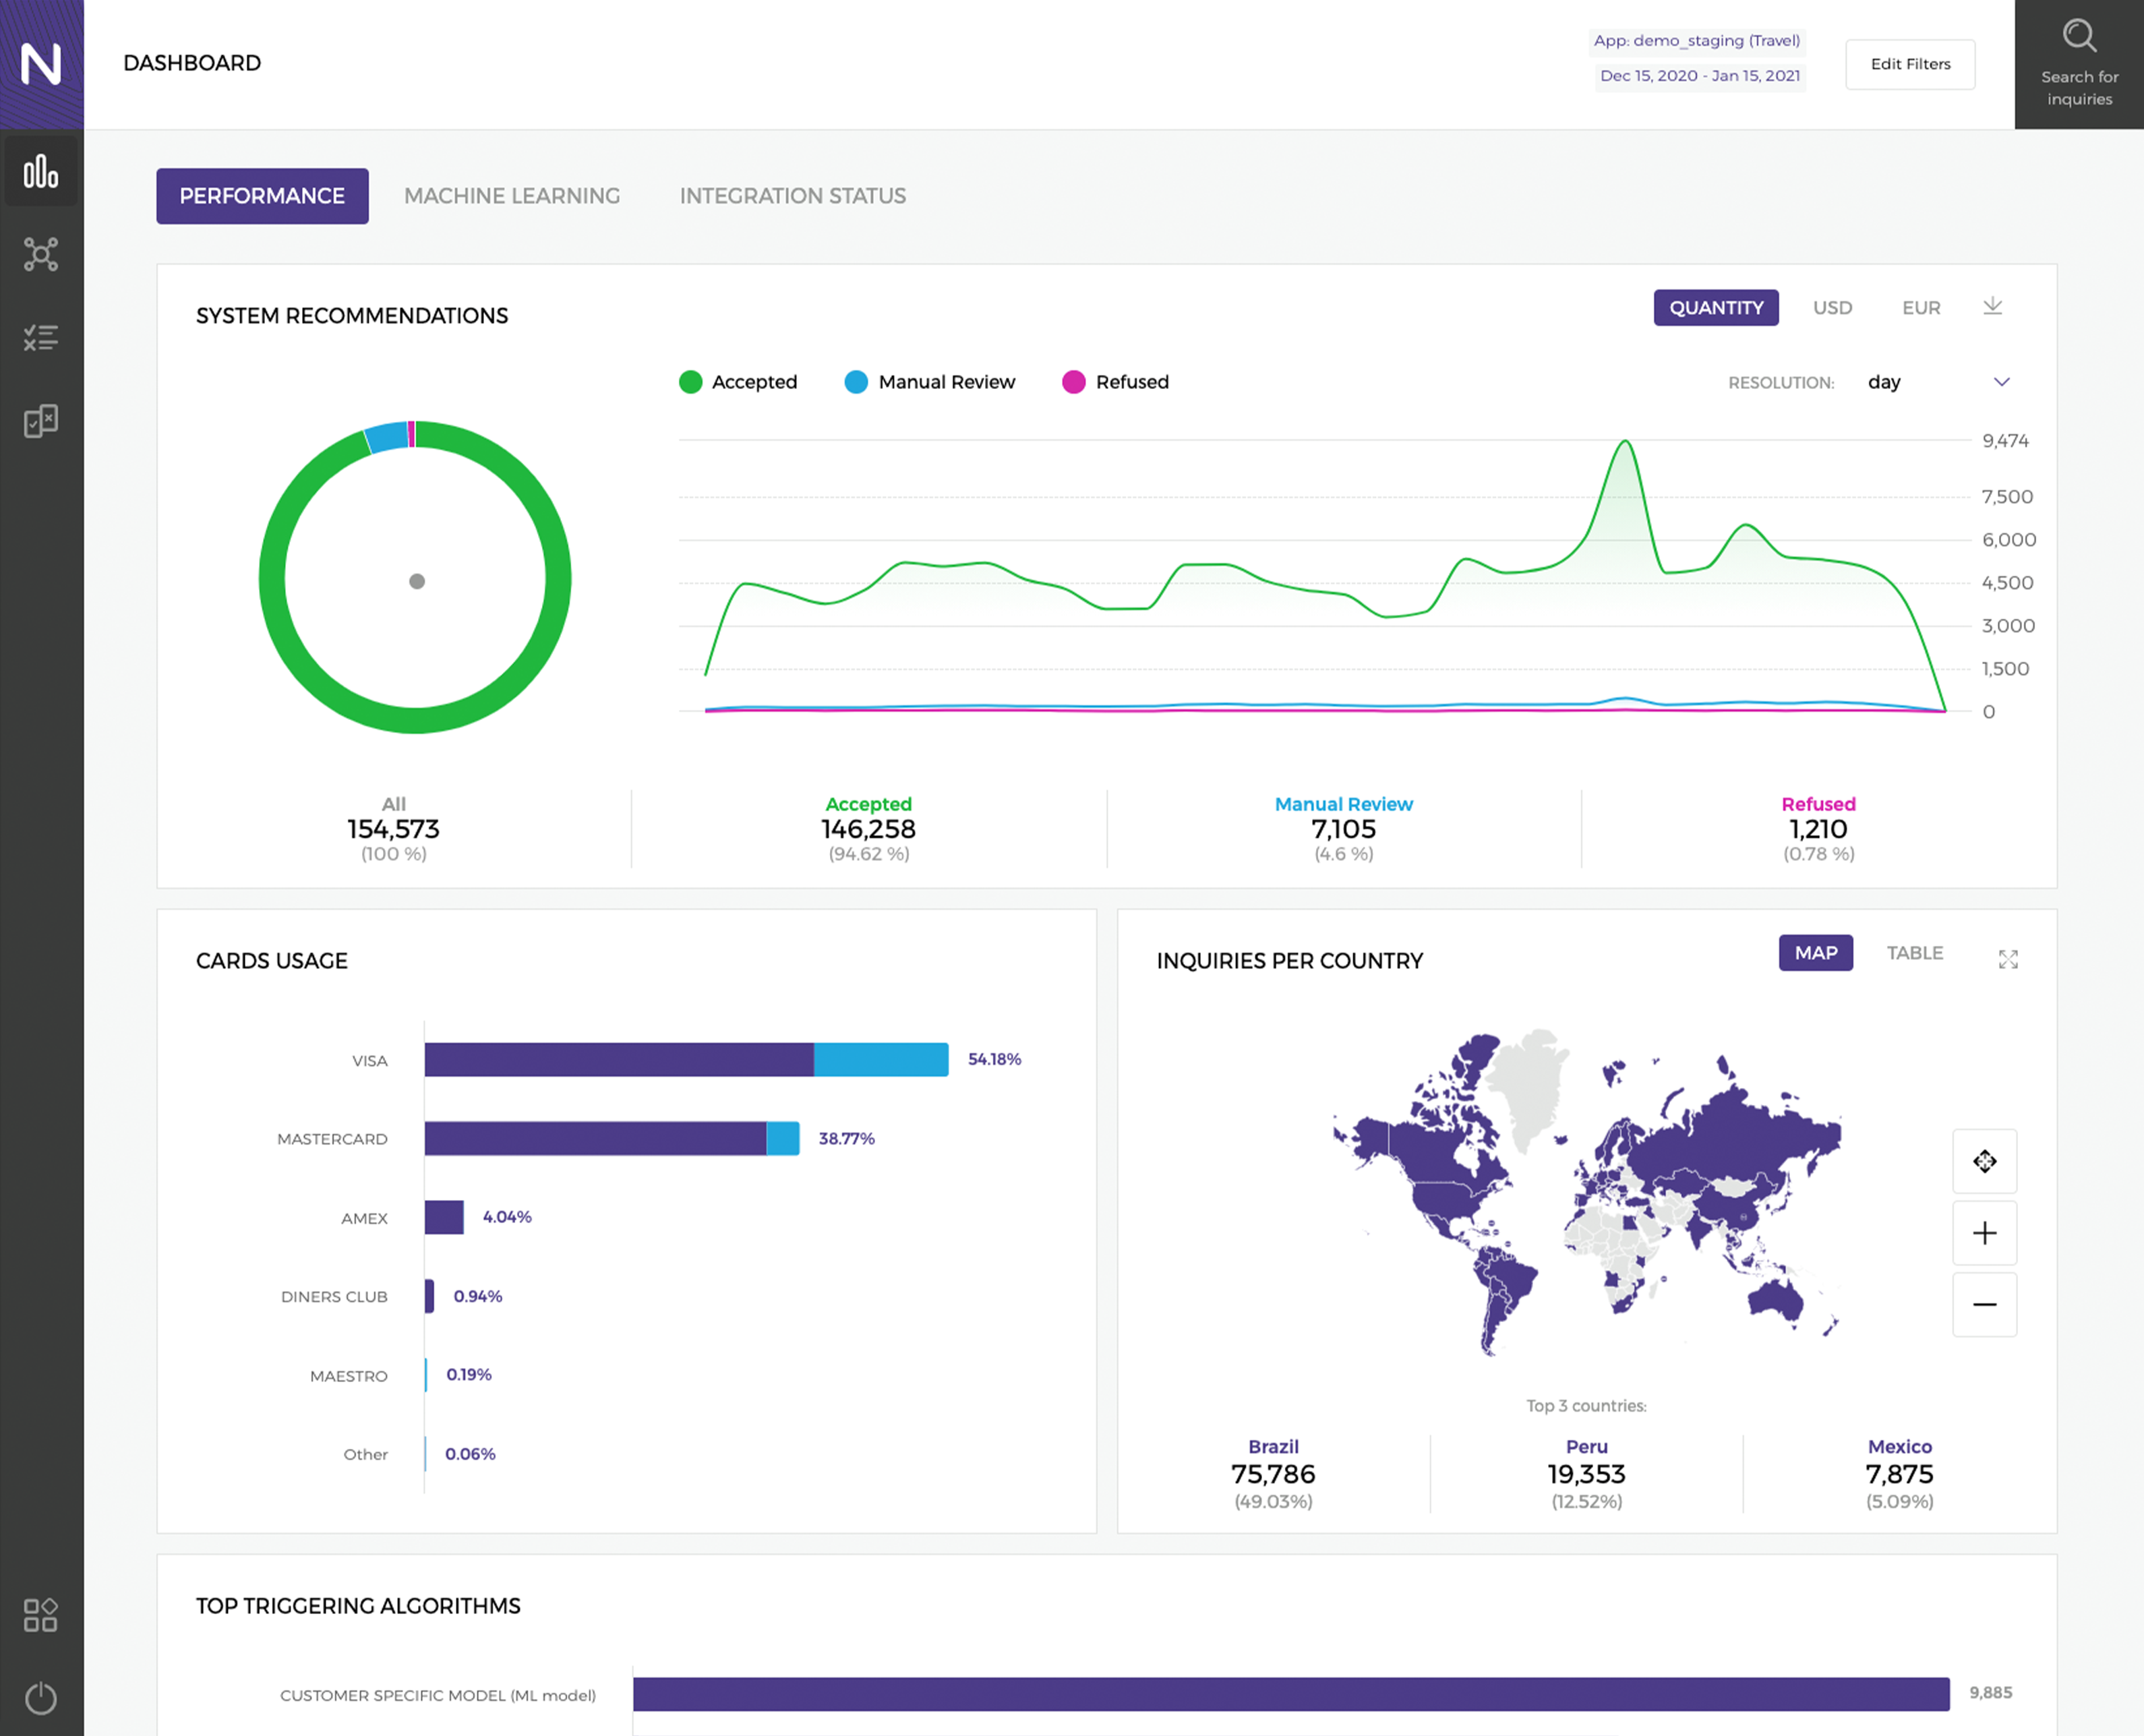This screenshot has height=1736, width=2144.
Task: Switch chart values to USD
Action: [x=1832, y=308]
